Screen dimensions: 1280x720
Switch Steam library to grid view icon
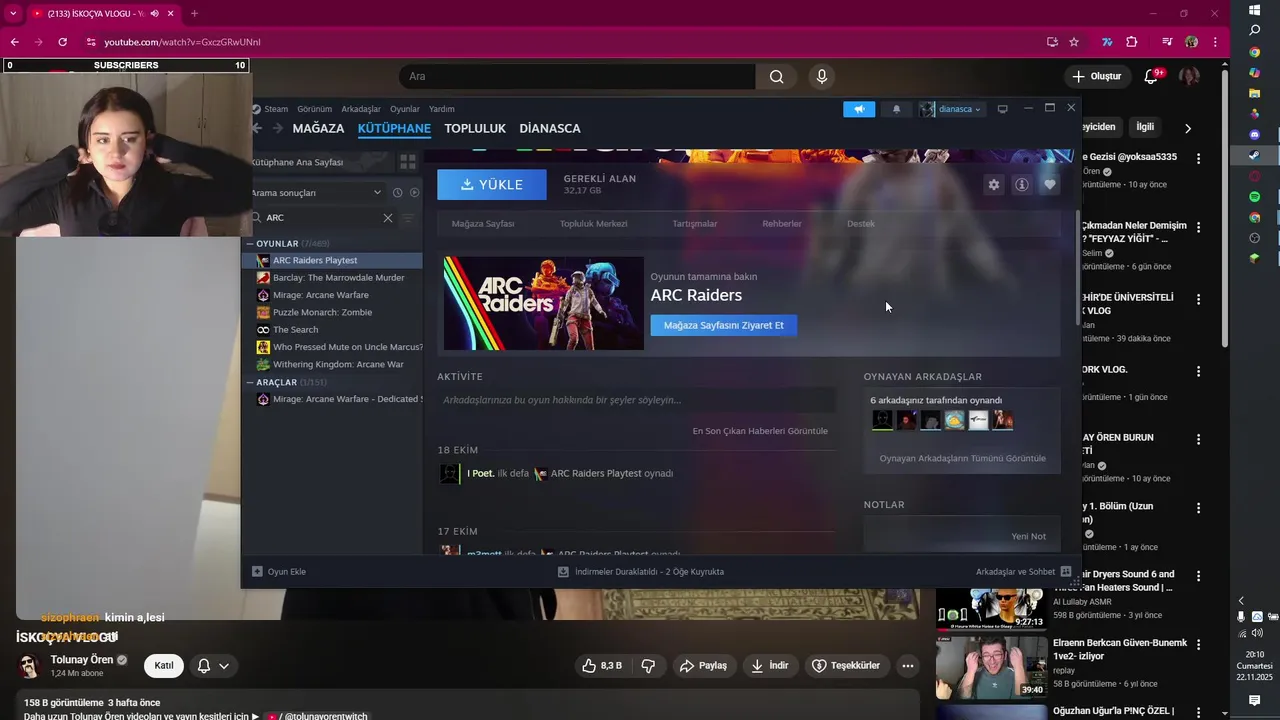[x=407, y=162]
